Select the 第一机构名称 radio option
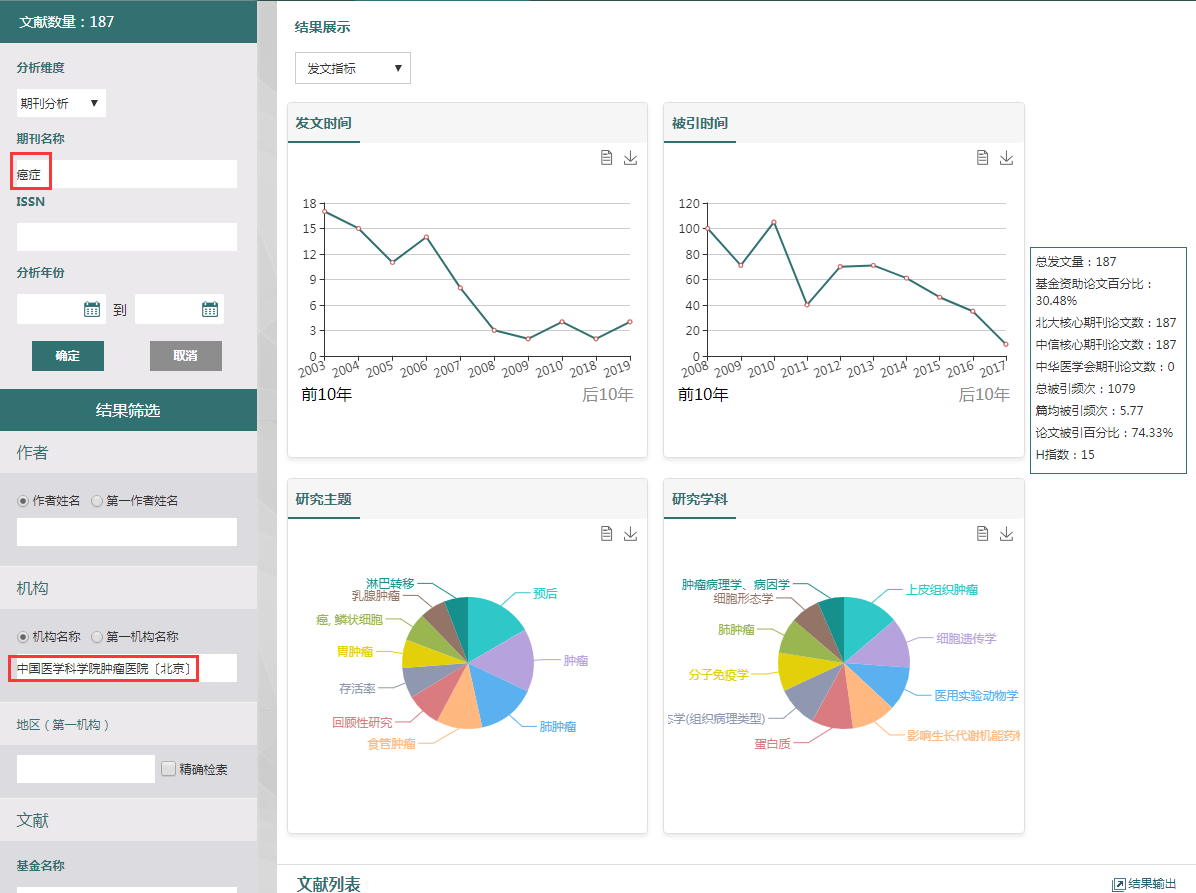 point(97,637)
